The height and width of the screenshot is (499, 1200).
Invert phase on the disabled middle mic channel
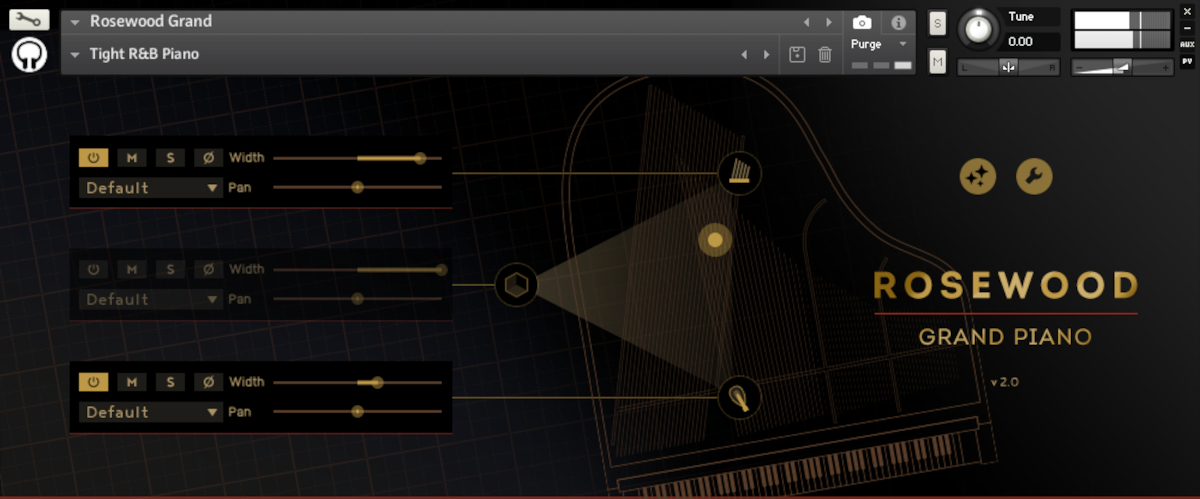(x=208, y=269)
